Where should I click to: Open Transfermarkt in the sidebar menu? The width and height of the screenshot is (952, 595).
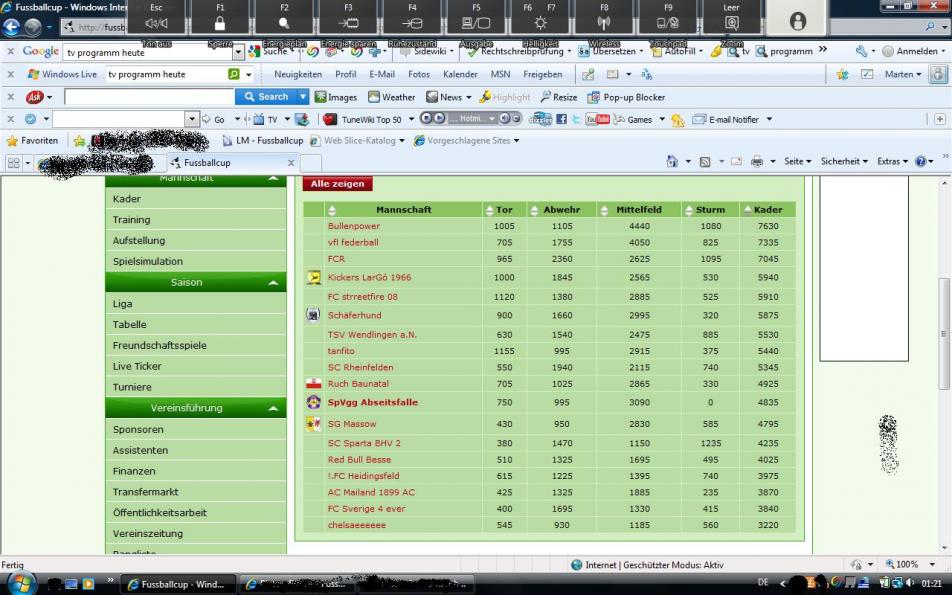click(146, 492)
